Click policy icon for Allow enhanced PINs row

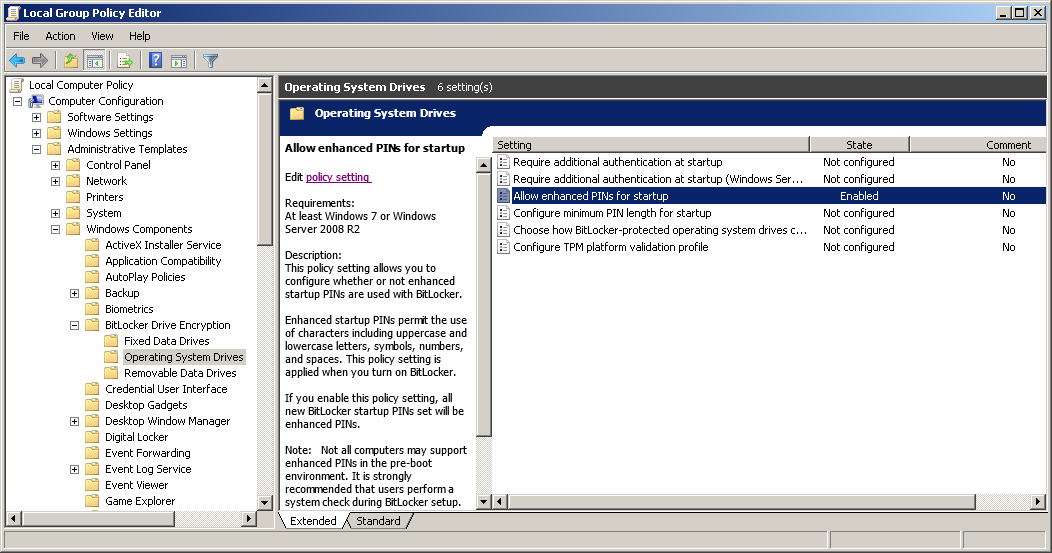503,196
